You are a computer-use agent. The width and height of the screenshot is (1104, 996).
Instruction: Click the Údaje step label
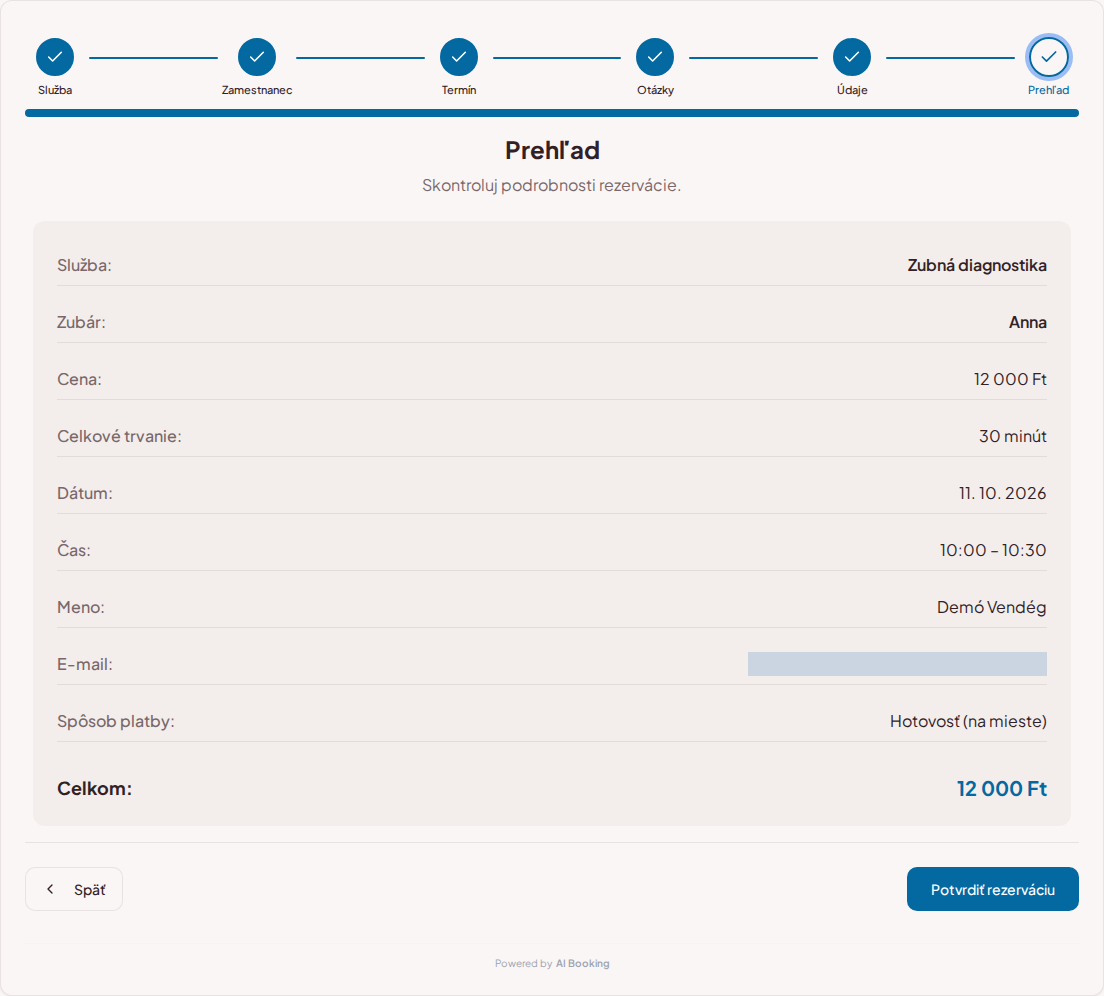tap(852, 90)
